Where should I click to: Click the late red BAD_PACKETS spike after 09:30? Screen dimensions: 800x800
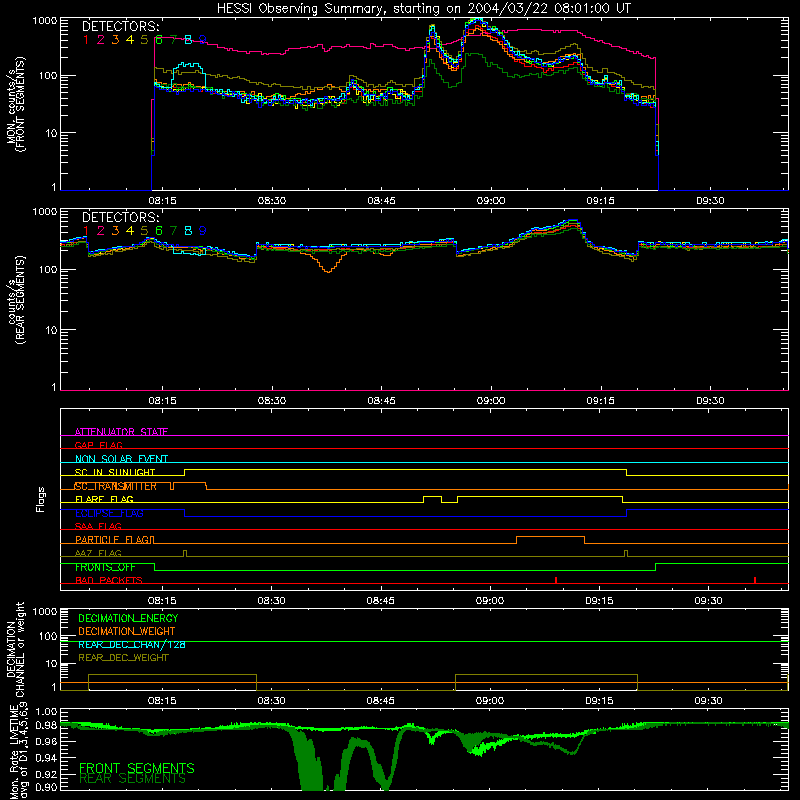755,580
